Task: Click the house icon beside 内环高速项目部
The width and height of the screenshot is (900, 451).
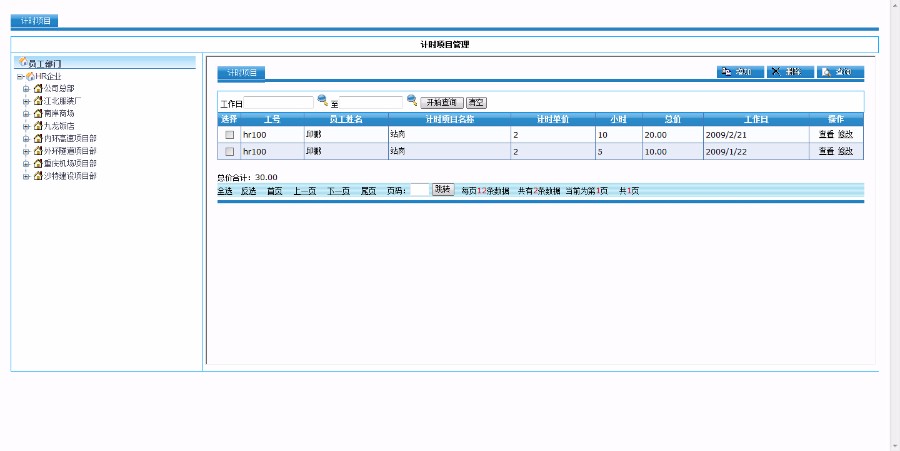Action: click(38, 138)
